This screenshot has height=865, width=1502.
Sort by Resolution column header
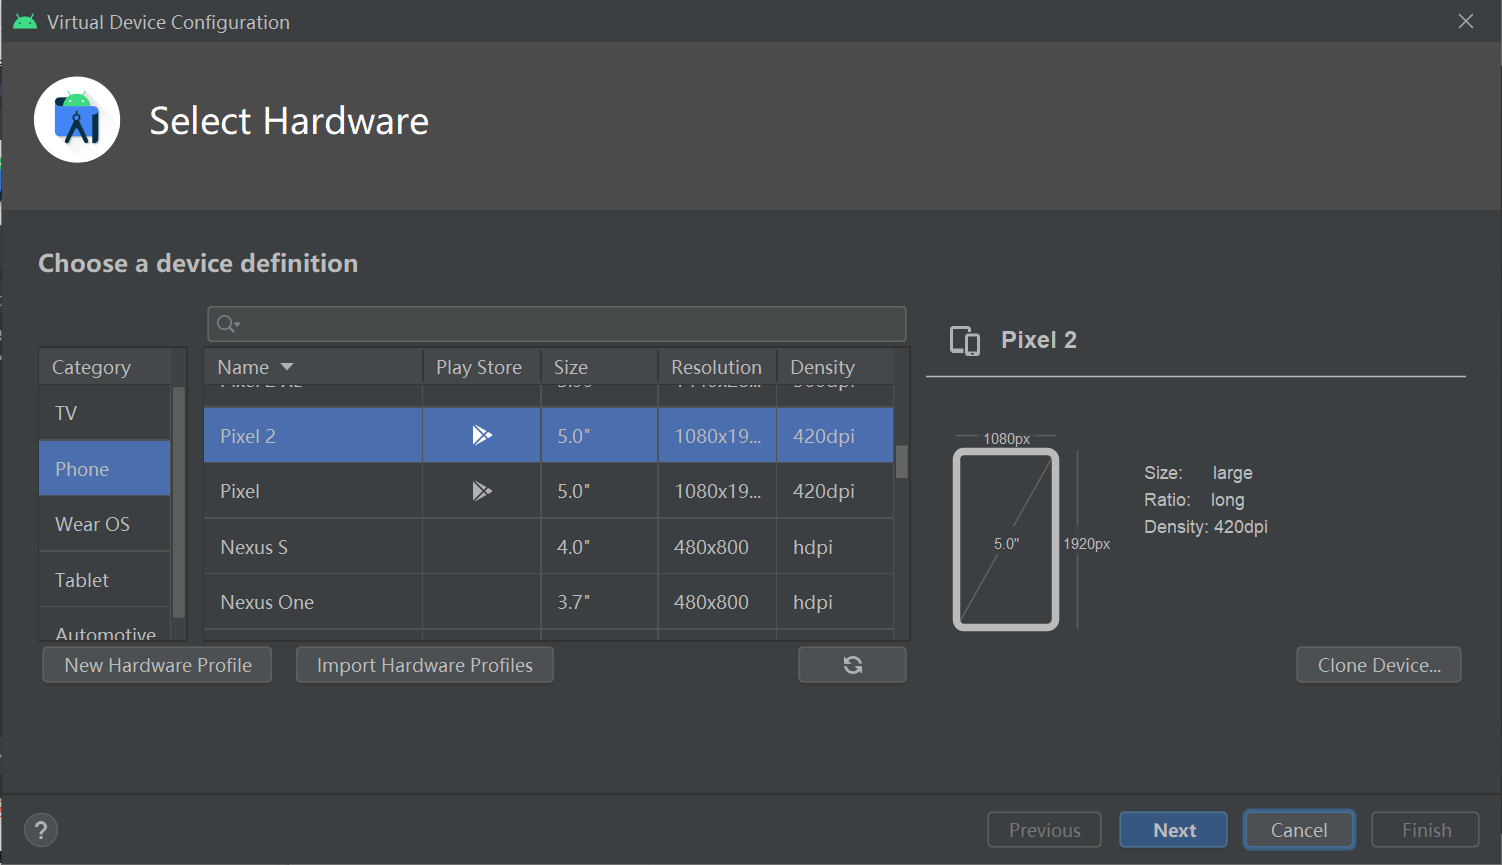click(717, 367)
